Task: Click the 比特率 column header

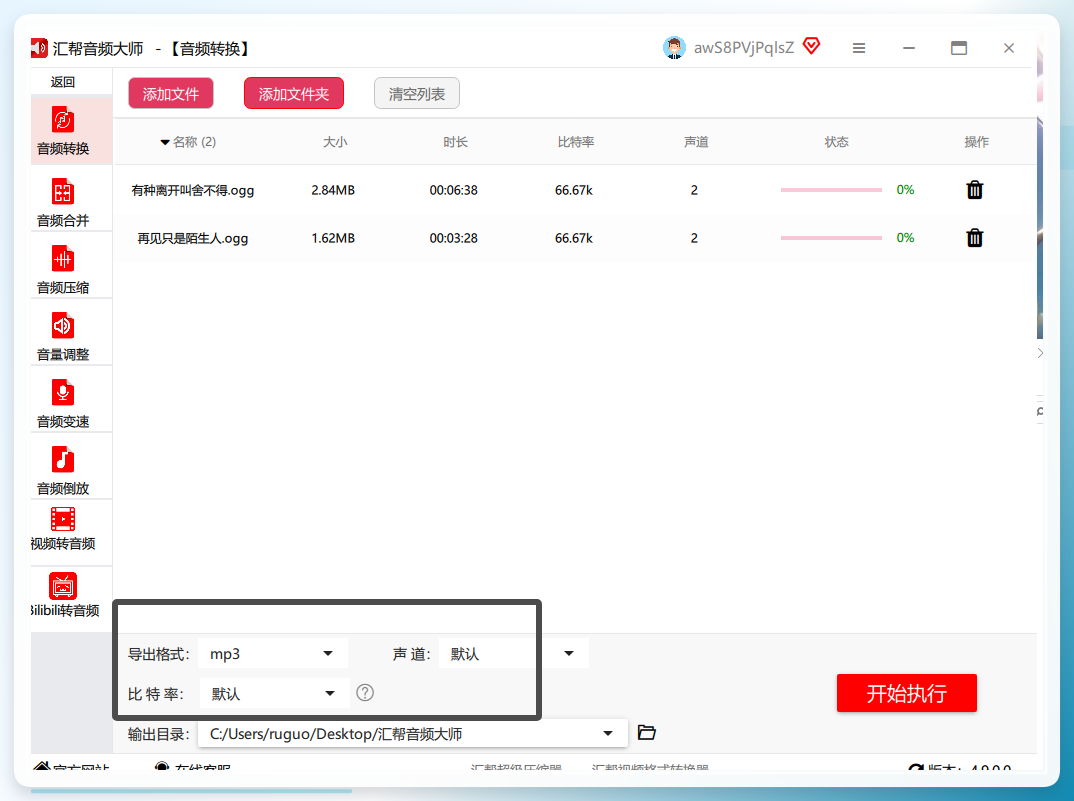Action: point(575,142)
